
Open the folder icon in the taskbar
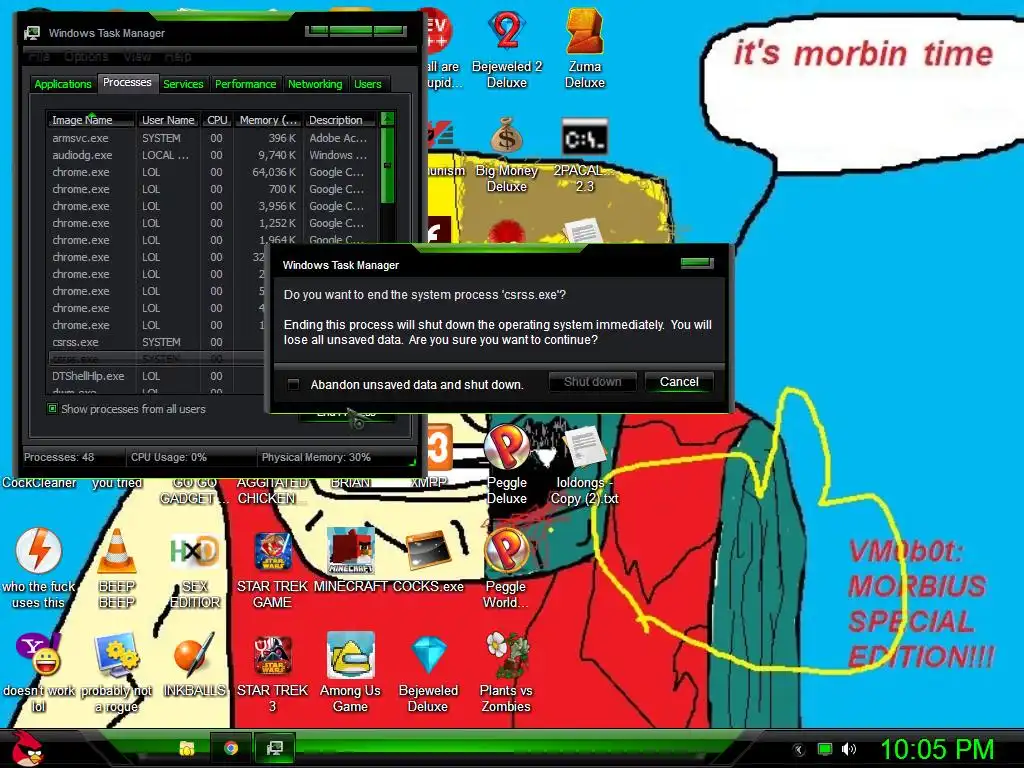pyautogui.click(x=187, y=748)
